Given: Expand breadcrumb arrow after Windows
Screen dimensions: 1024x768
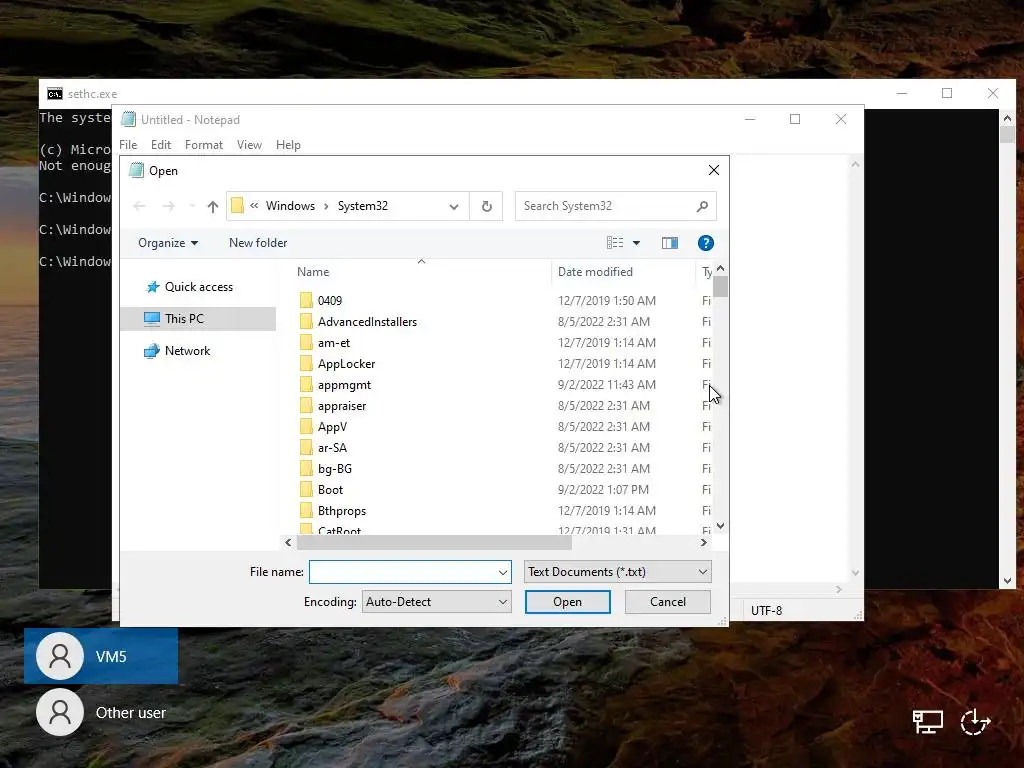Looking at the screenshot, I should [x=326, y=206].
